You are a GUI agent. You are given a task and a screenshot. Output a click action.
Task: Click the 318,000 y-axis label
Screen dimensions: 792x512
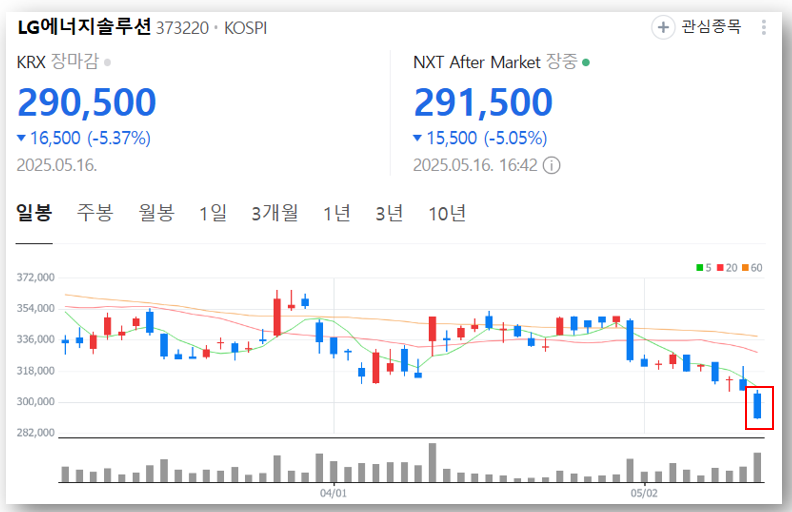point(36,371)
